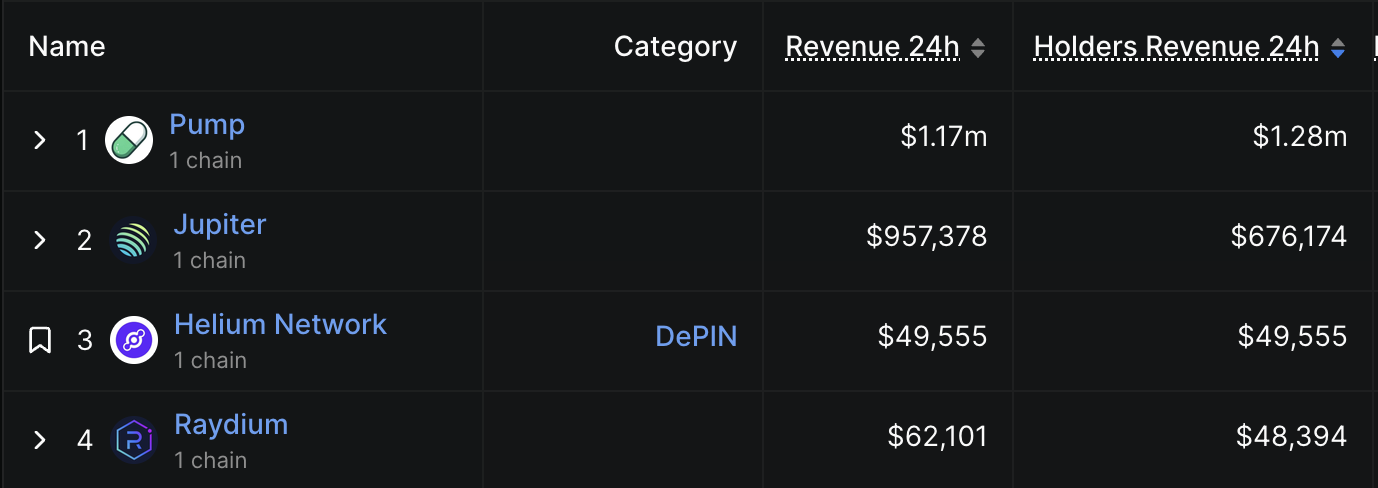Click the Pump pill logo icon
This screenshot has height=488, width=1378.
129,140
